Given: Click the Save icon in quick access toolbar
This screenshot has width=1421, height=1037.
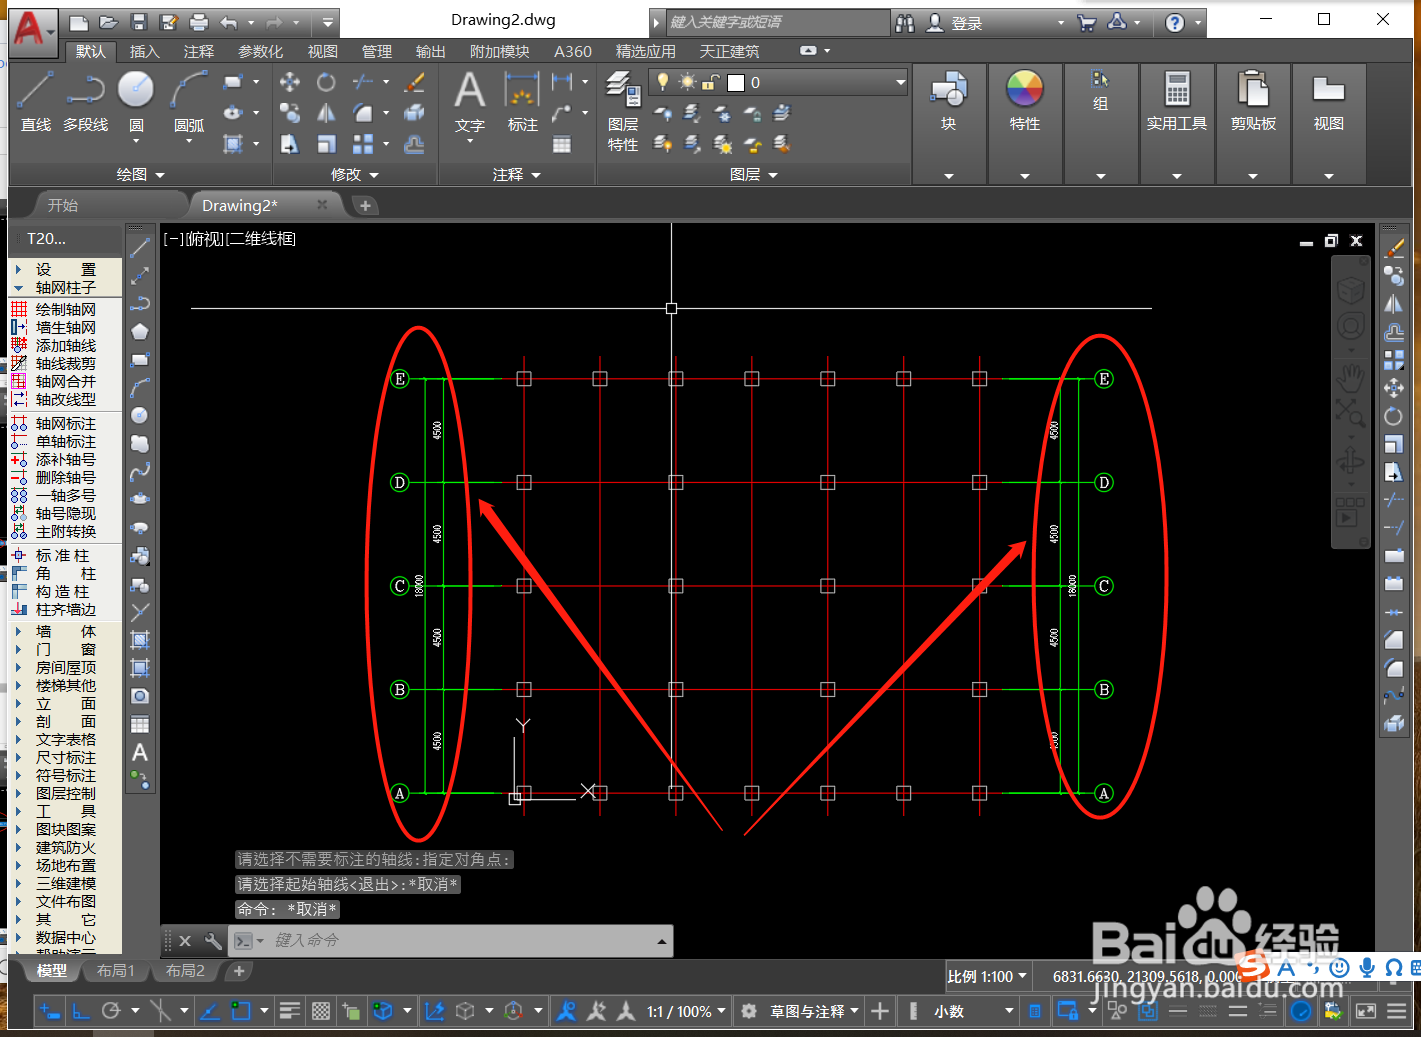Looking at the screenshot, I should [x=139, y=22].
